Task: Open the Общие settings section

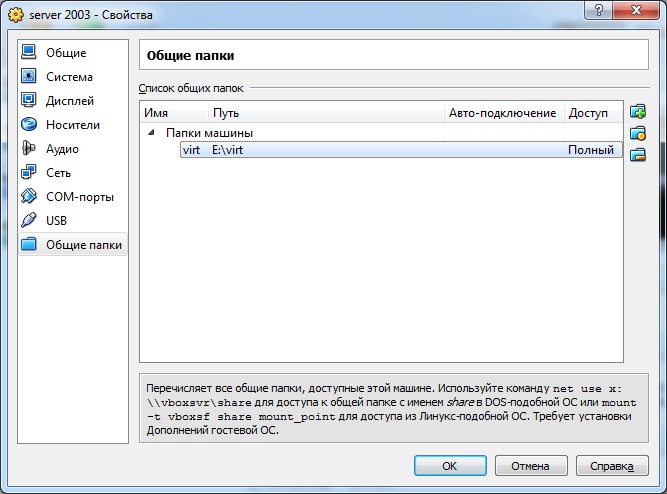Action: [x=66, y=53]
